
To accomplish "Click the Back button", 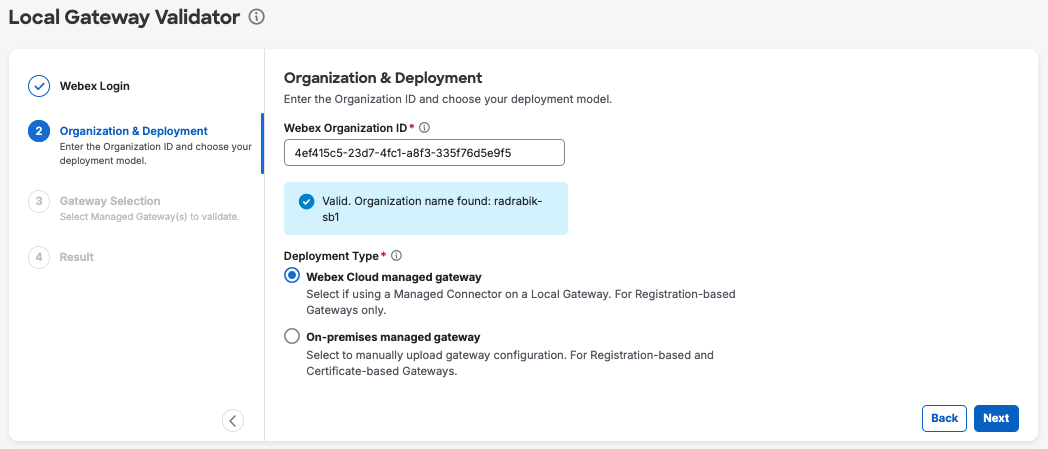I will pos(944,418).
